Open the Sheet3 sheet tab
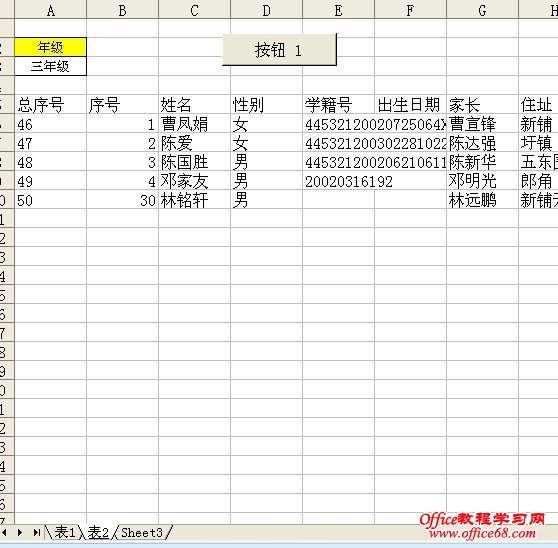Image resolution: width=558 pixels, height=548 pixels. pyautogui.click(x=142, y=533)
